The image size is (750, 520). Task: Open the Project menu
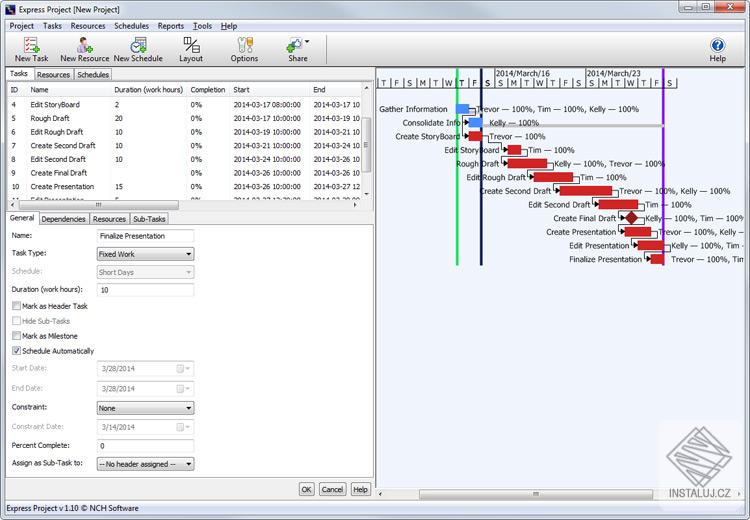tap(22, 26)
